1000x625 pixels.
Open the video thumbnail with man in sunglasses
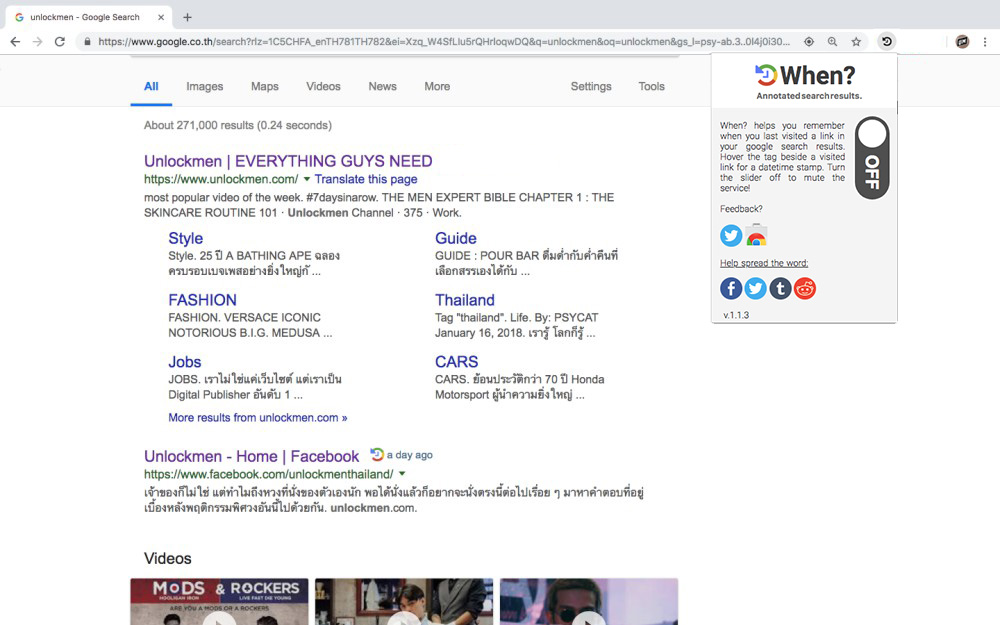point(589,601)
